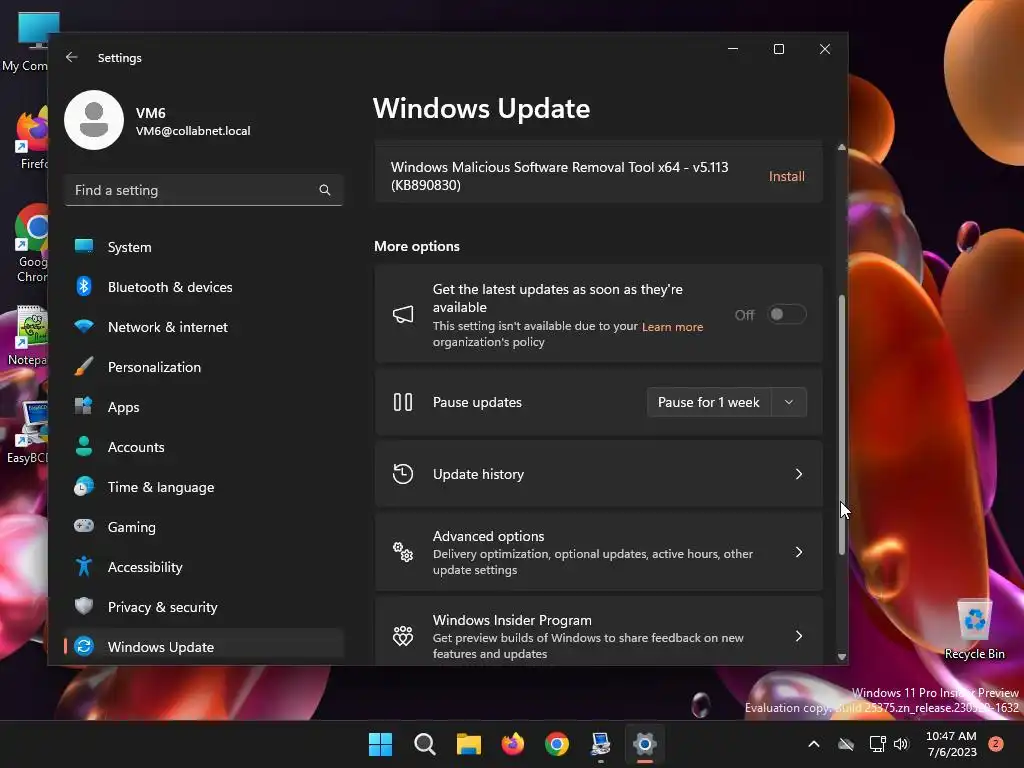The image size is (1024, 768).
Task: Click the Accessibility figure icon
Action: [x=84, y=566]
